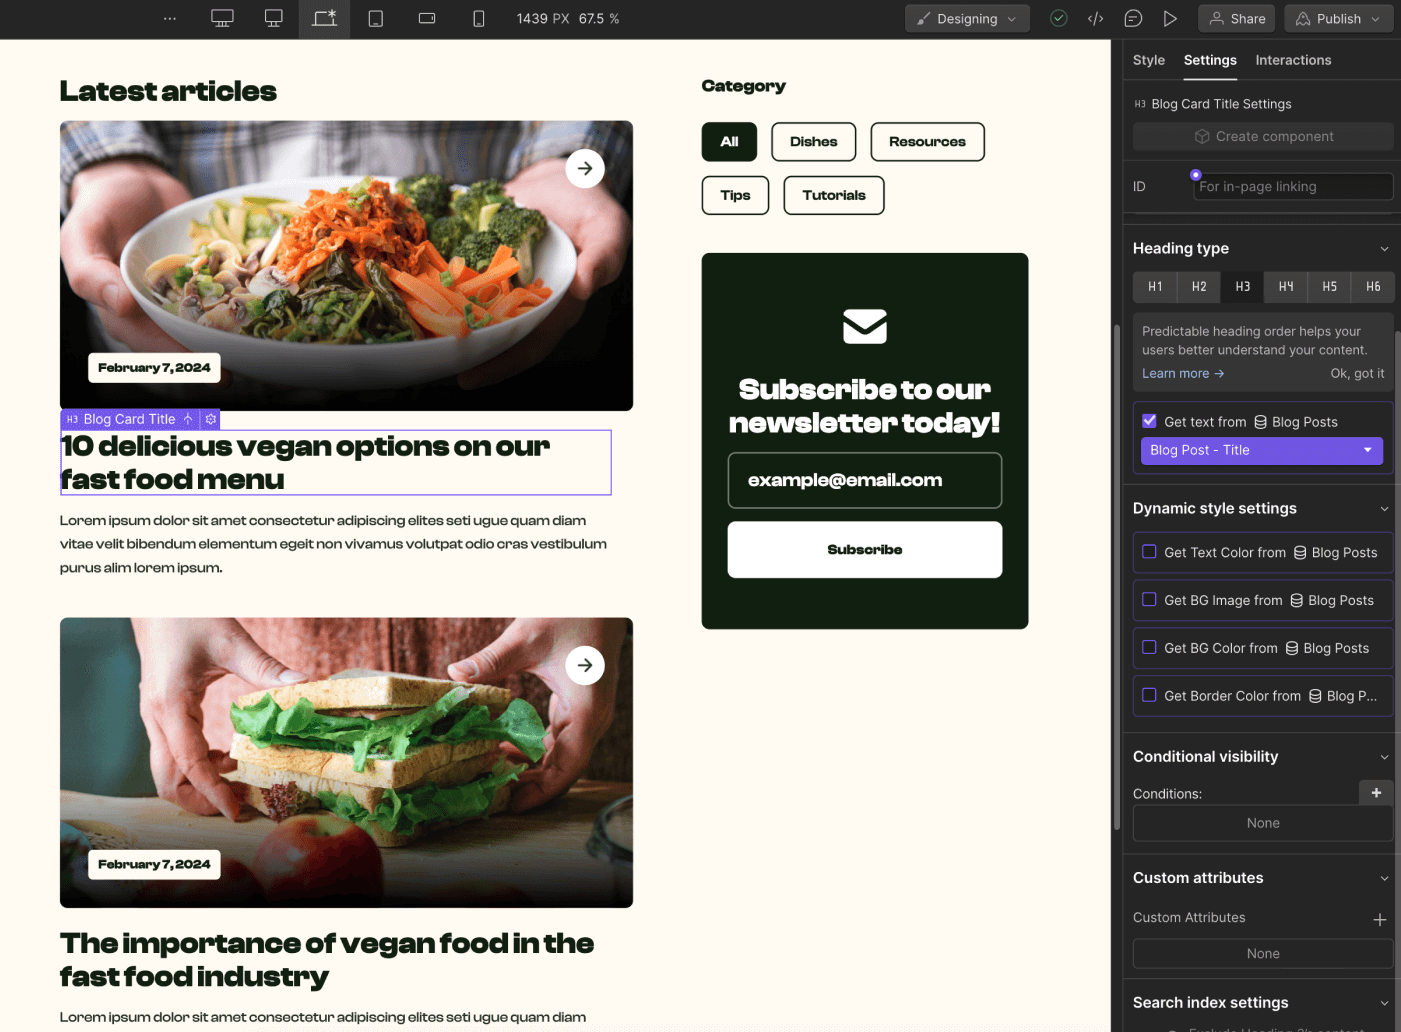Set heading type to H4
The height and width of the screenshot is (1032, 1401).
pyautogui.click(x=1286, y=287)
